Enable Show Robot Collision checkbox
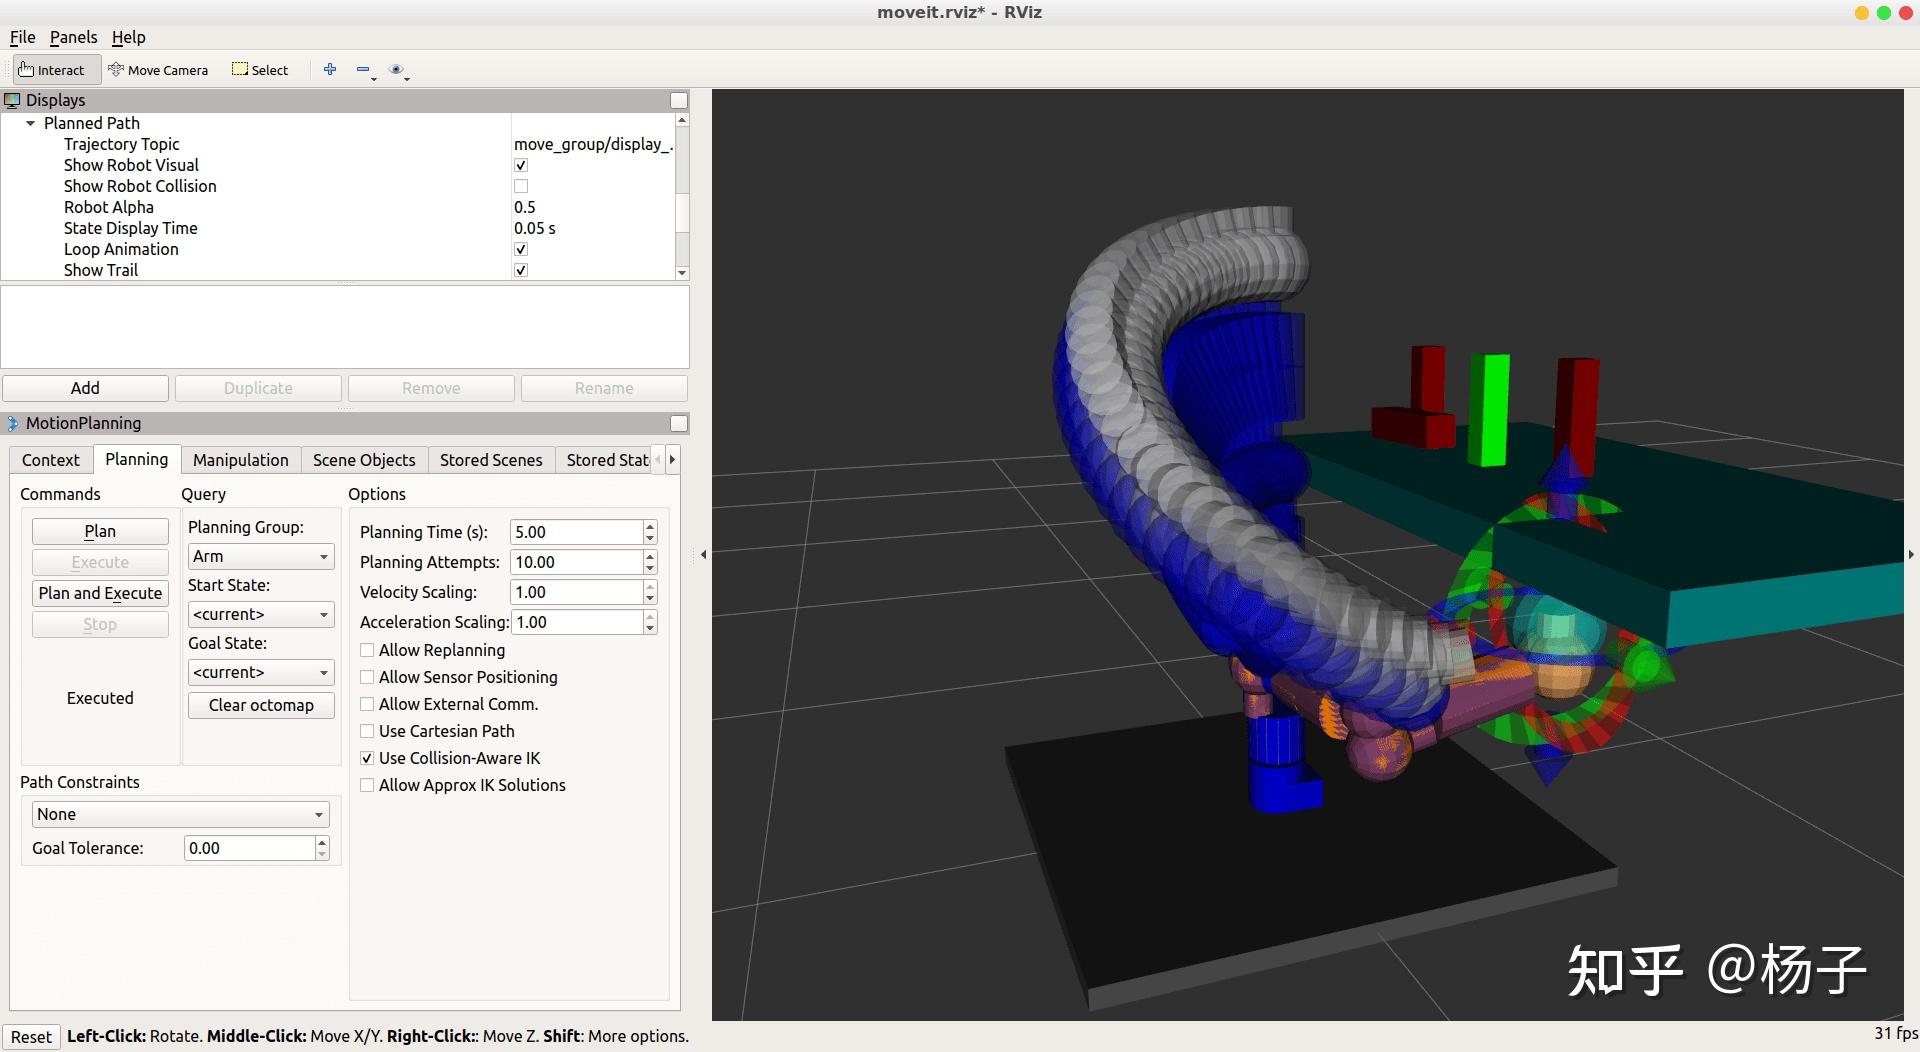 [x=521, y=186]
